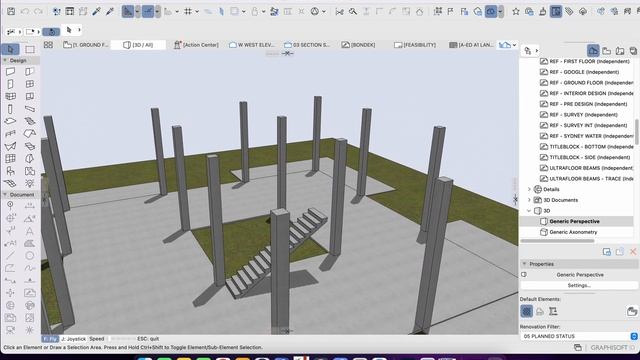This screenshot has height=360, width=640.
Task: Switch to the 03 Section tab
Action: point(307,45)
